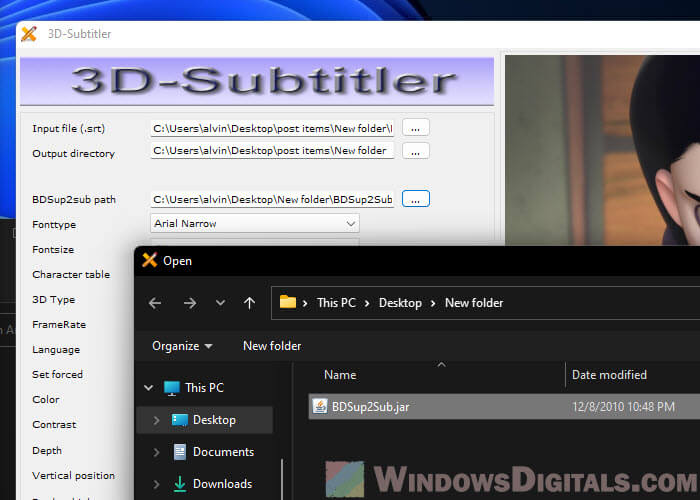Viewport: 700px width, 500px height.
Task: Open chevron before This PC breadcrumb
Action: 305,303
